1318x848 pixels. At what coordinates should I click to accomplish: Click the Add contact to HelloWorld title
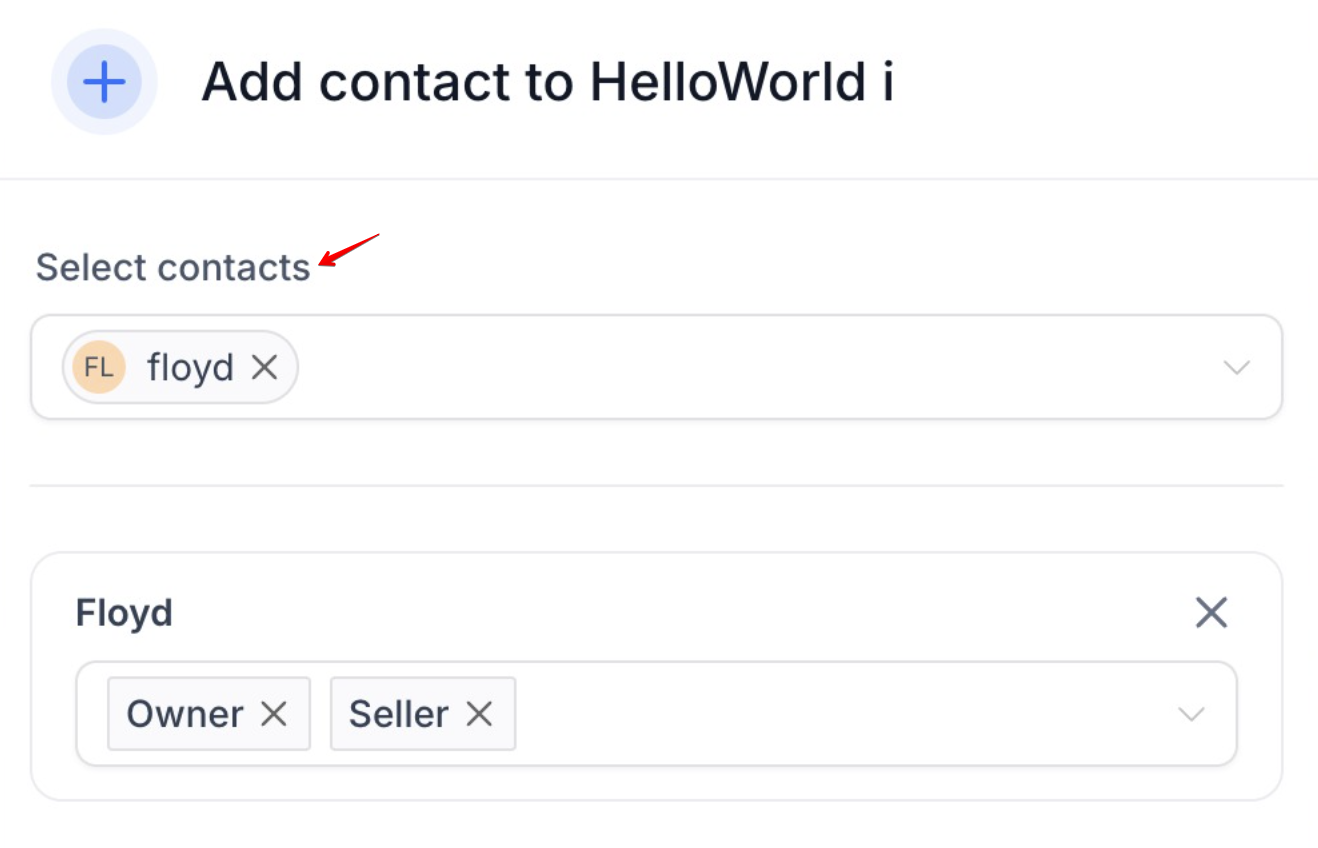547,82
